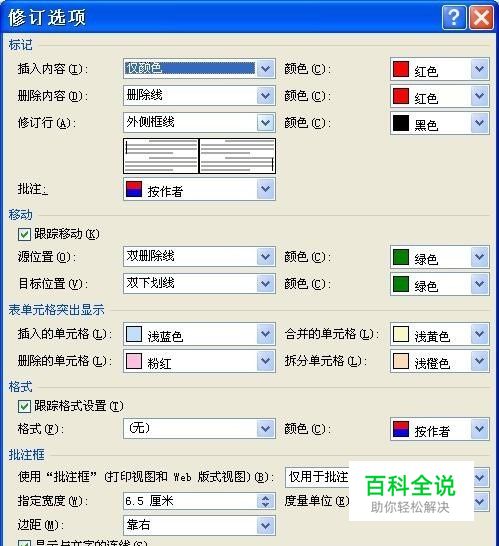Click the light yellow merged cells swatch
This screenshot has width=499, height=546.
[400, 334]
